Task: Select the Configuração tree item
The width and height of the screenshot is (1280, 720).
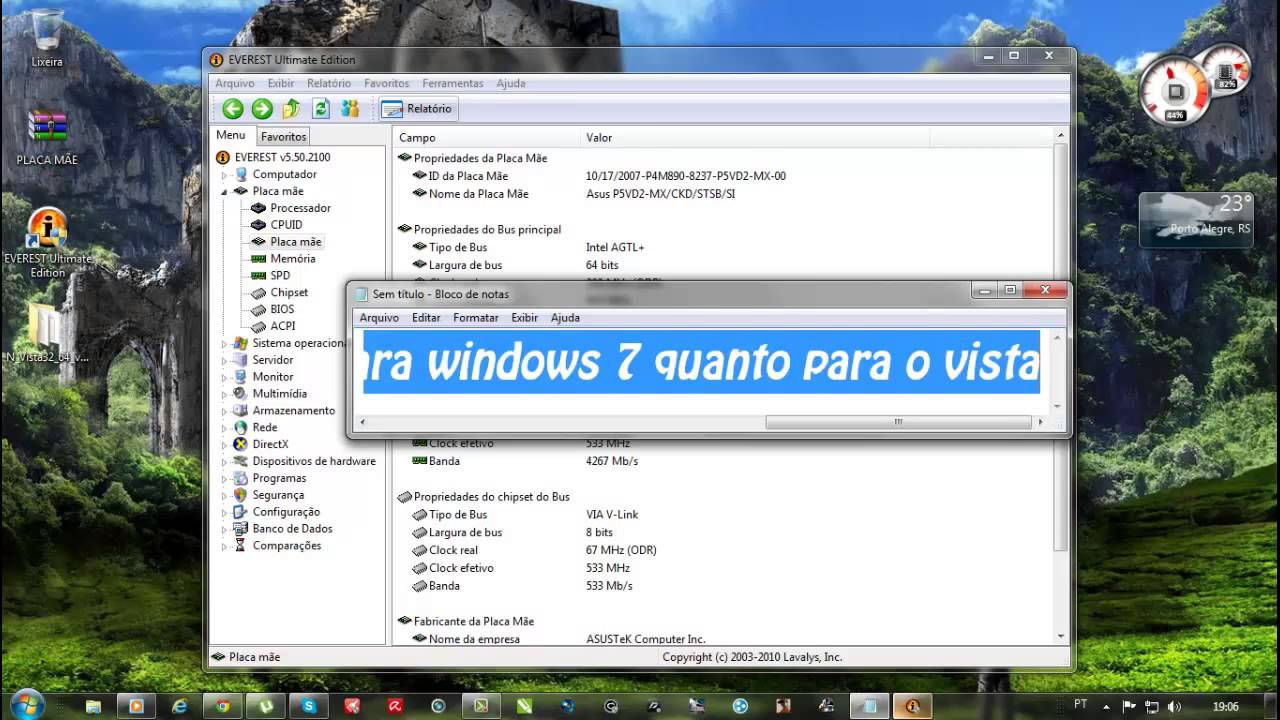Action: [x=286, y=512]
